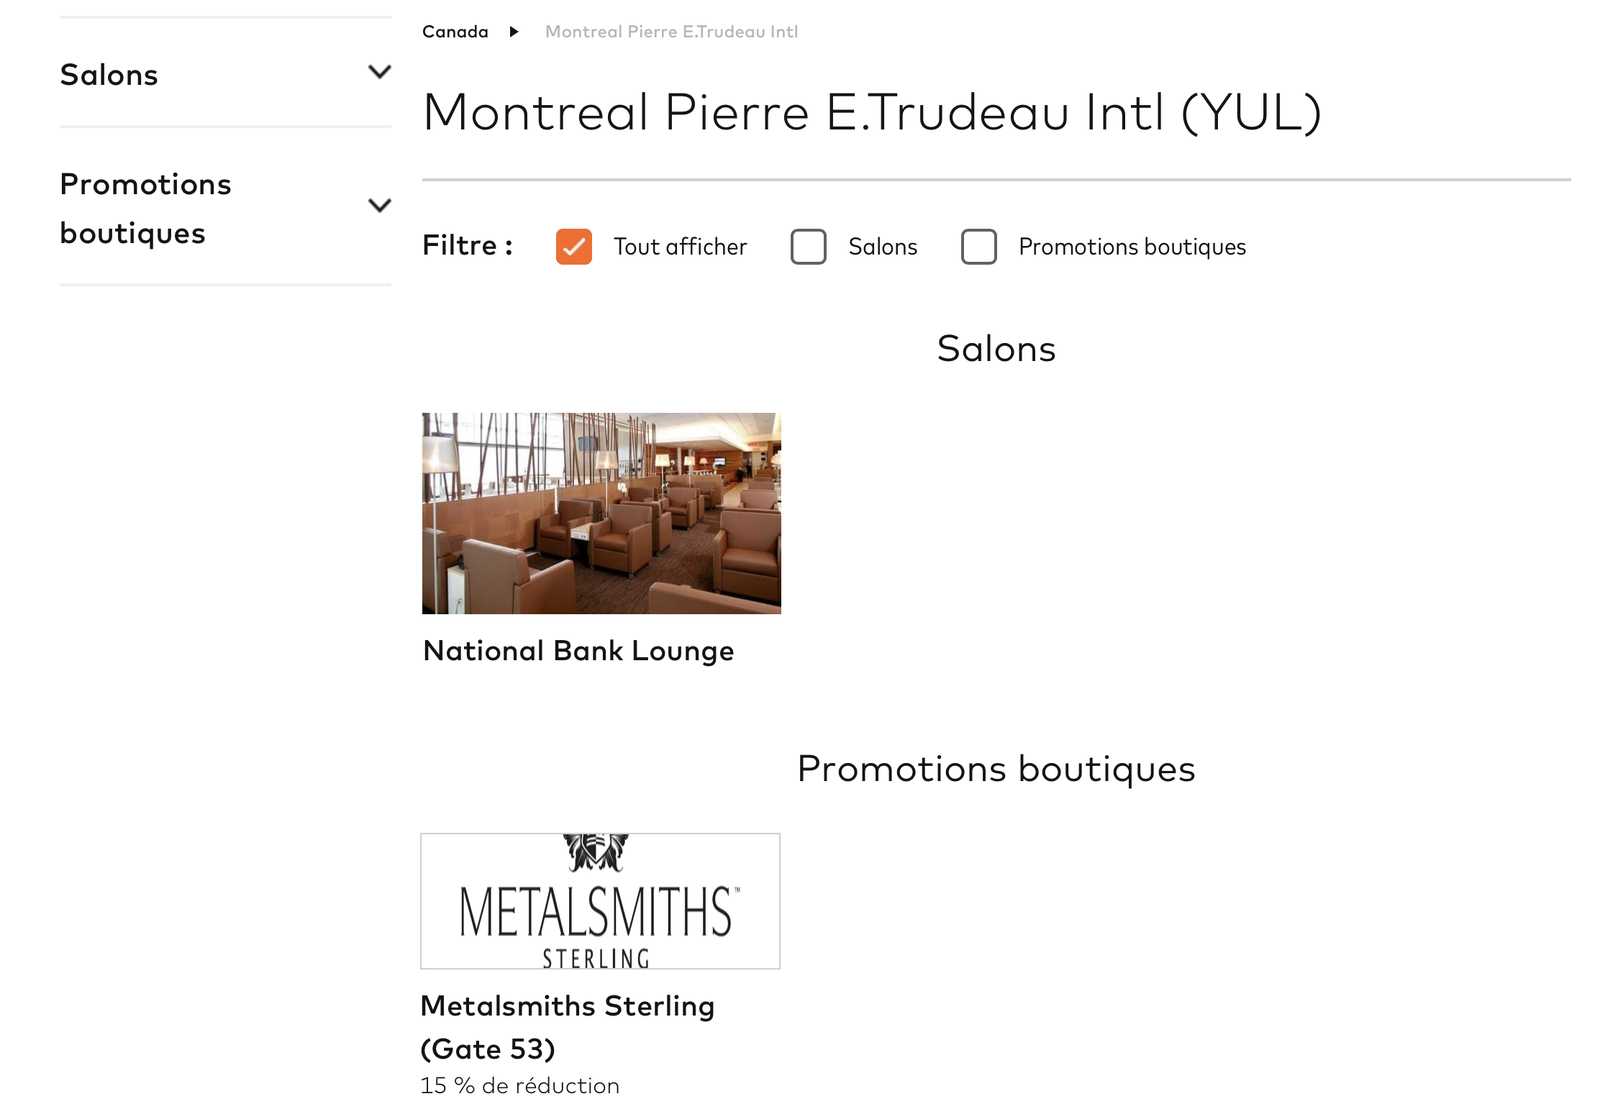Click the 15 % de réduction text

[x=520, y=1085]
